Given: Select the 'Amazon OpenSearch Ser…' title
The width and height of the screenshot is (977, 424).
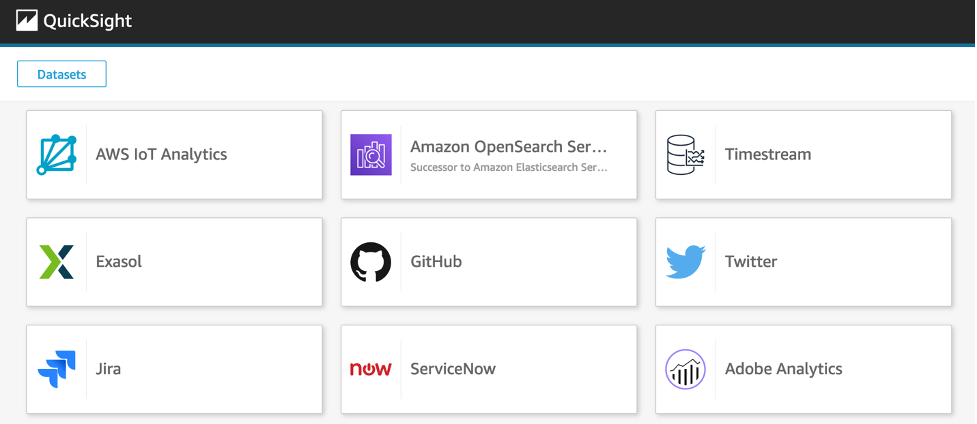Looking at the screenshot, I should (x=508, y=147).
